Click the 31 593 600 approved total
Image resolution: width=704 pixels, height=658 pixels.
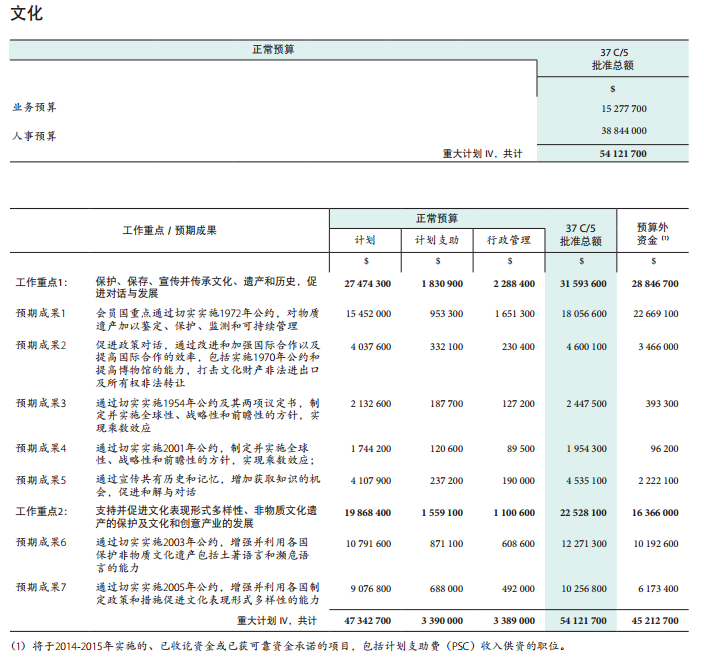tap(582, 284)
